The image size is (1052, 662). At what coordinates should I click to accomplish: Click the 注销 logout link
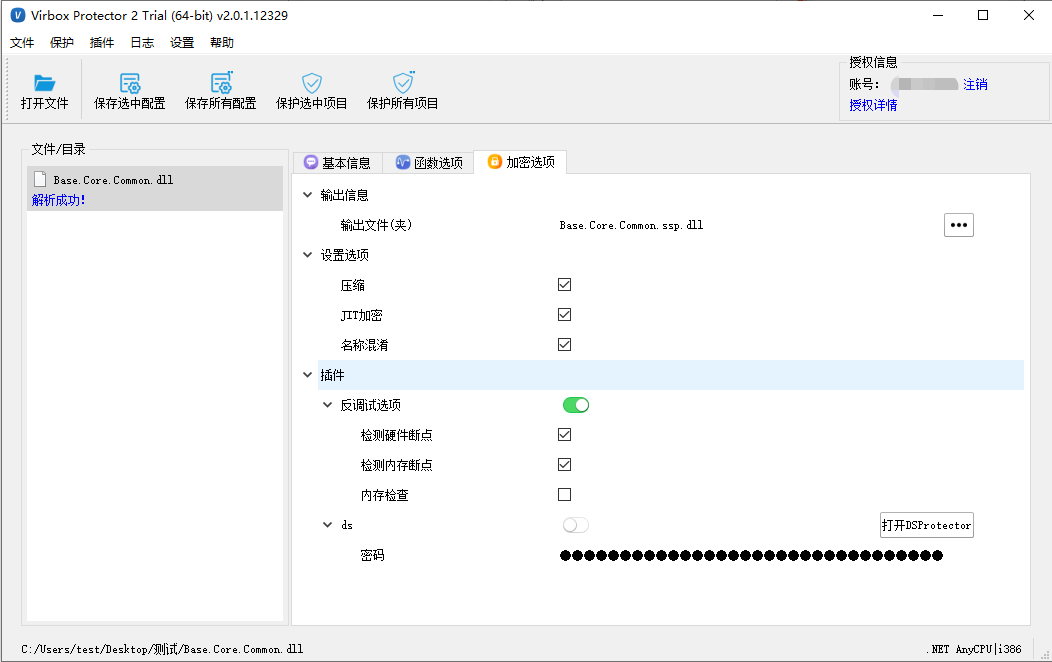click(x=976, y=85)
